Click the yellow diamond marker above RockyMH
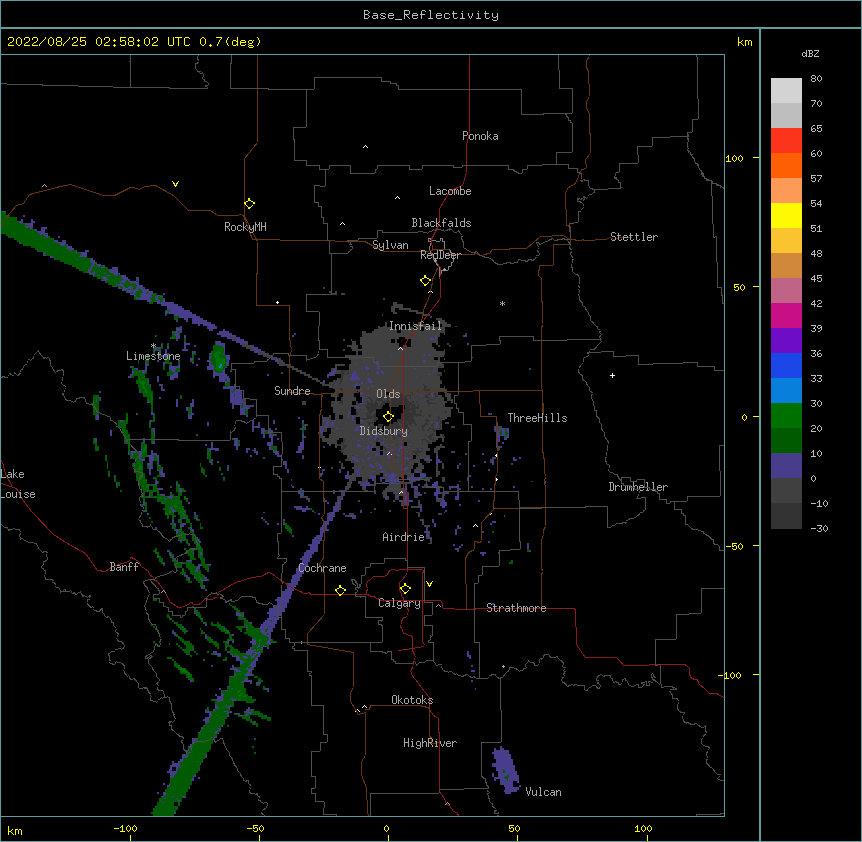The width and height of the screenshot is (862, 842). pos(250,204)
